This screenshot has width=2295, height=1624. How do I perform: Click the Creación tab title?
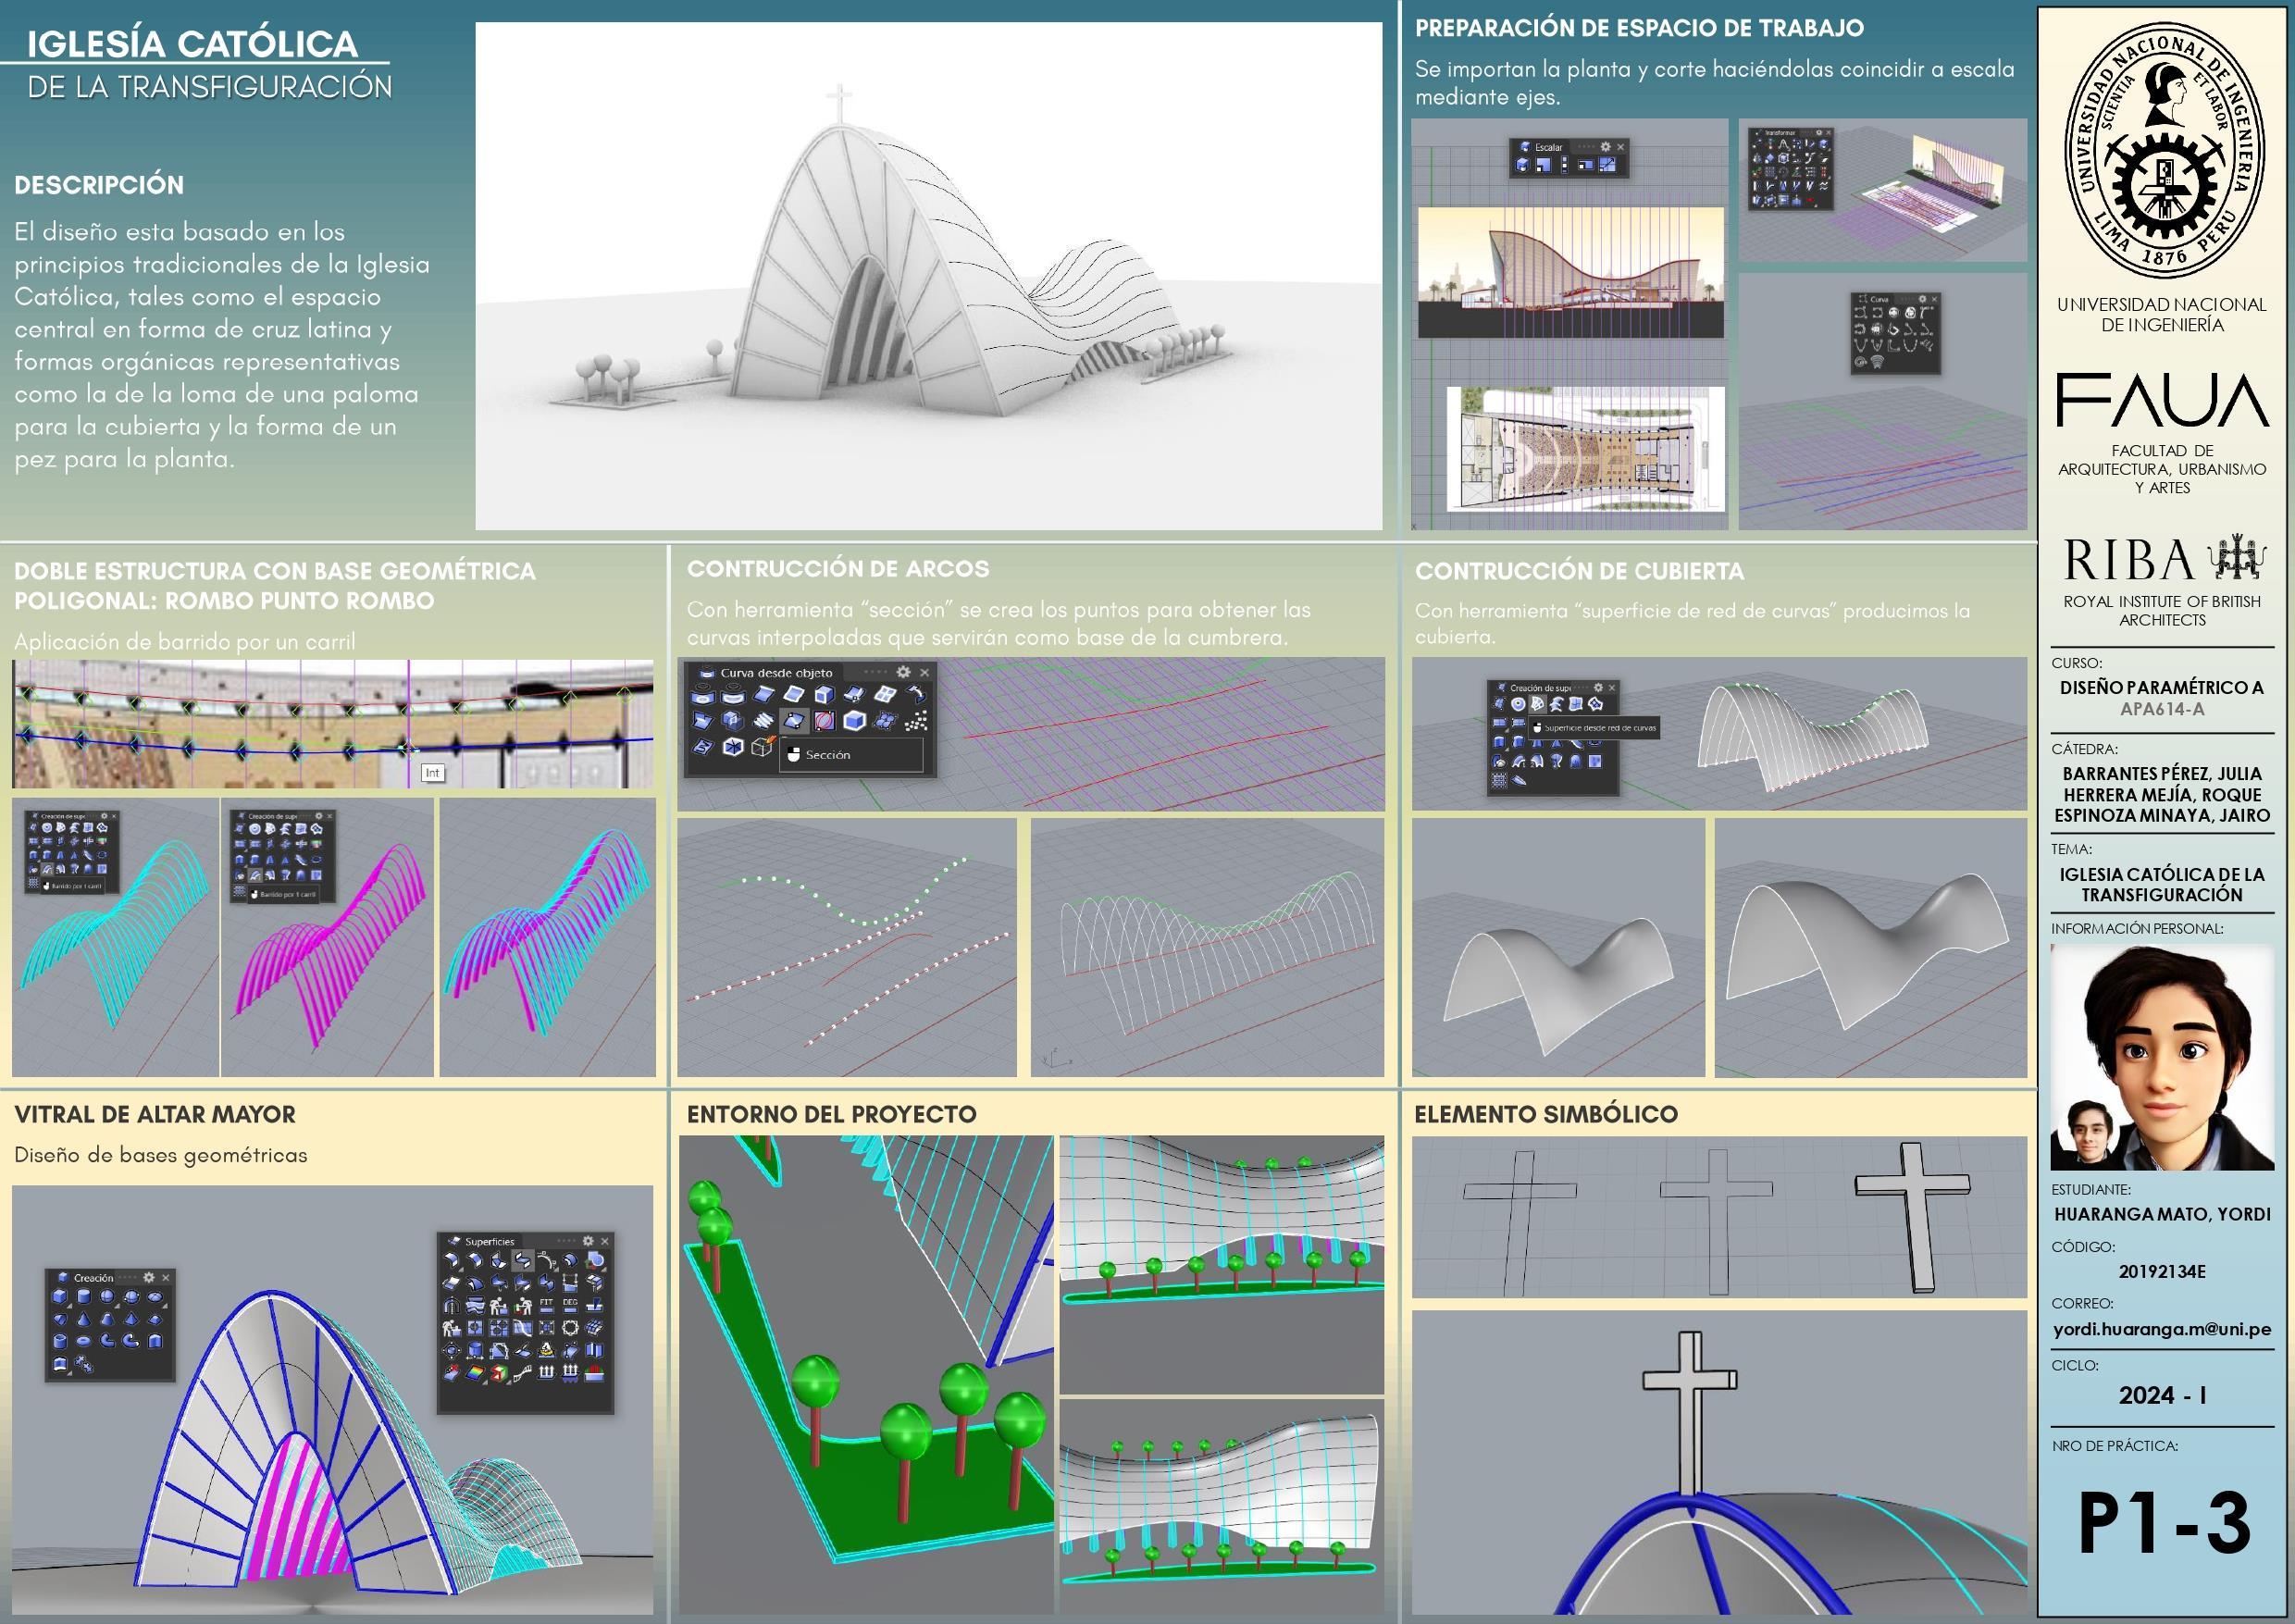[94, 1278]
